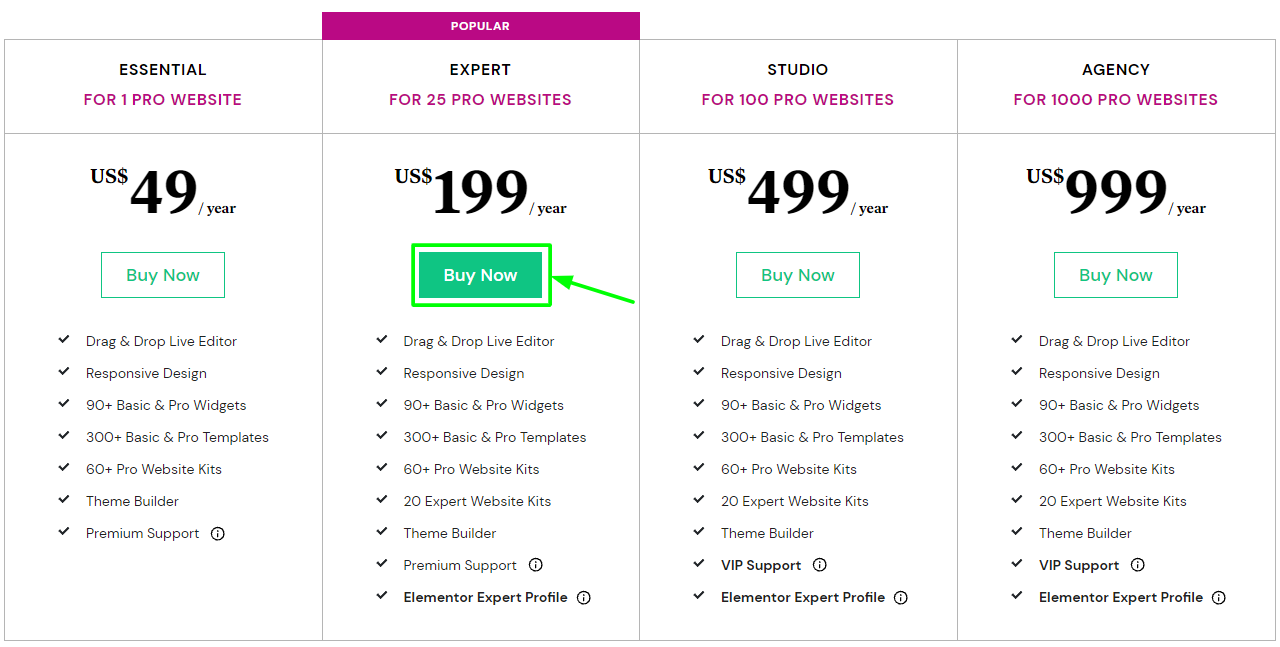Screen dimensions: 1280x647
Task: Click Buy Now for the Essential plan
Action: coord(162,275)
